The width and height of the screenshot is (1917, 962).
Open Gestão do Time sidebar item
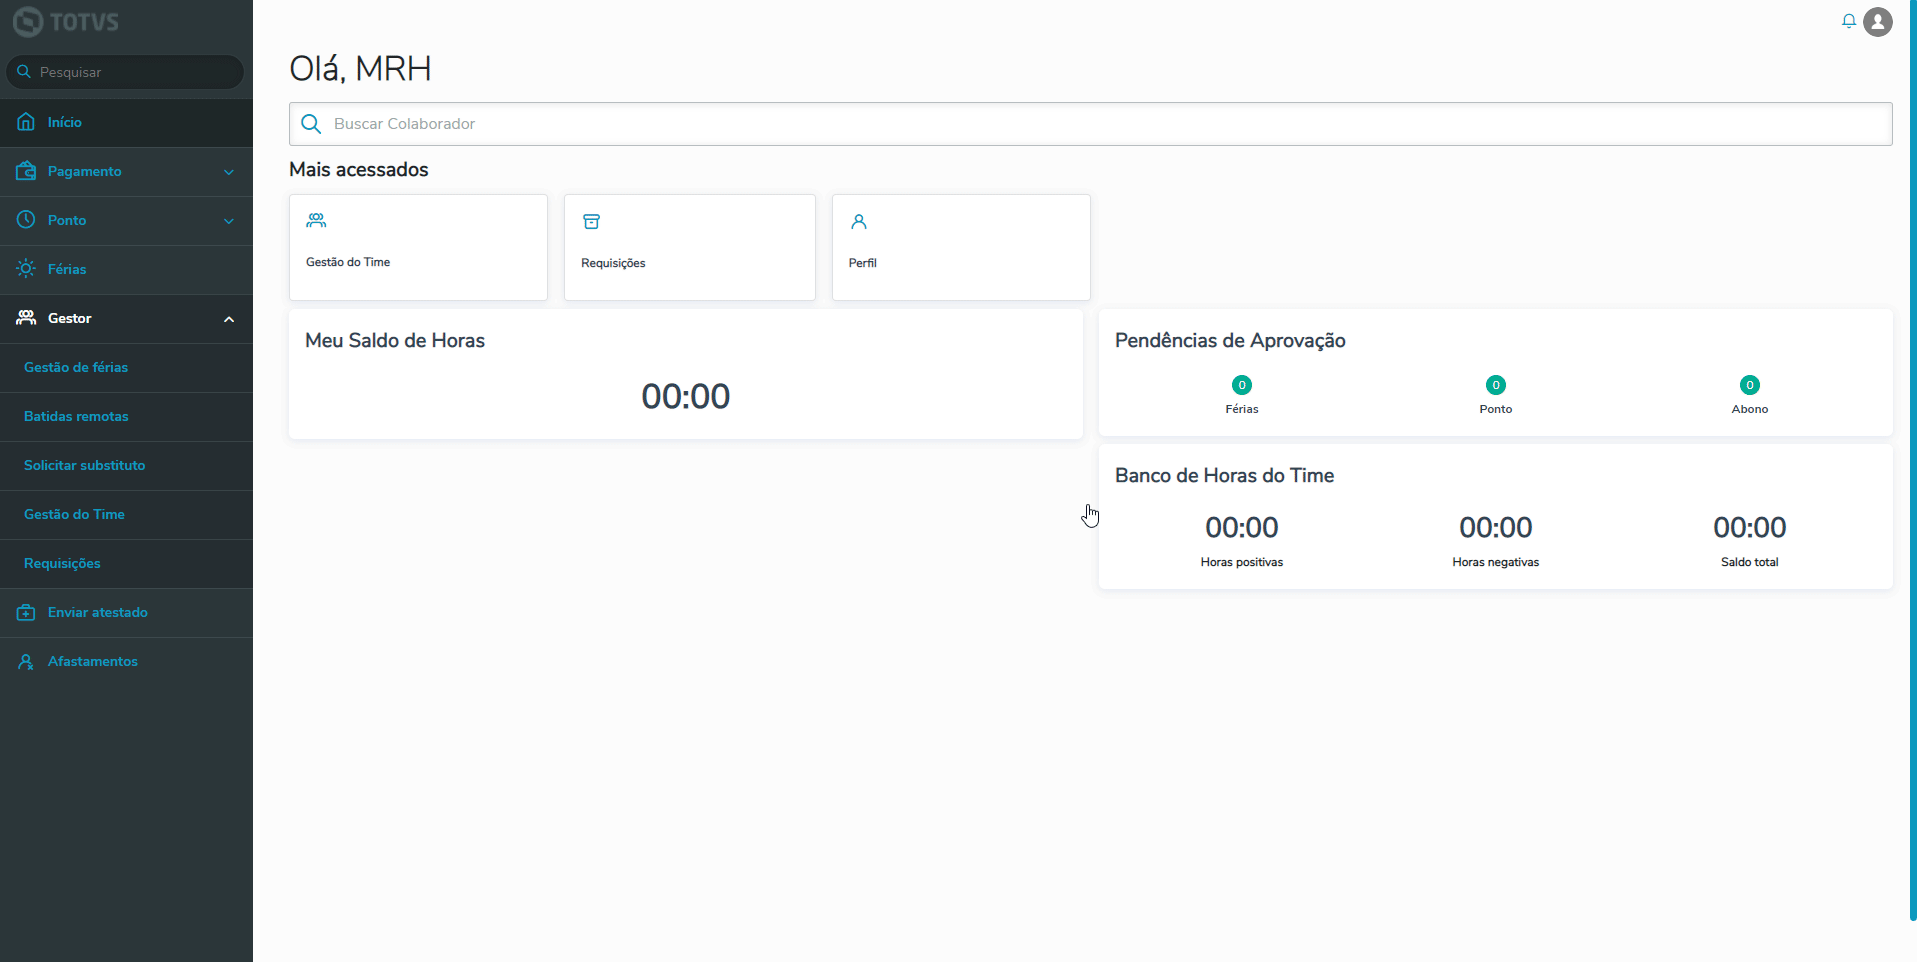(126, 514)
